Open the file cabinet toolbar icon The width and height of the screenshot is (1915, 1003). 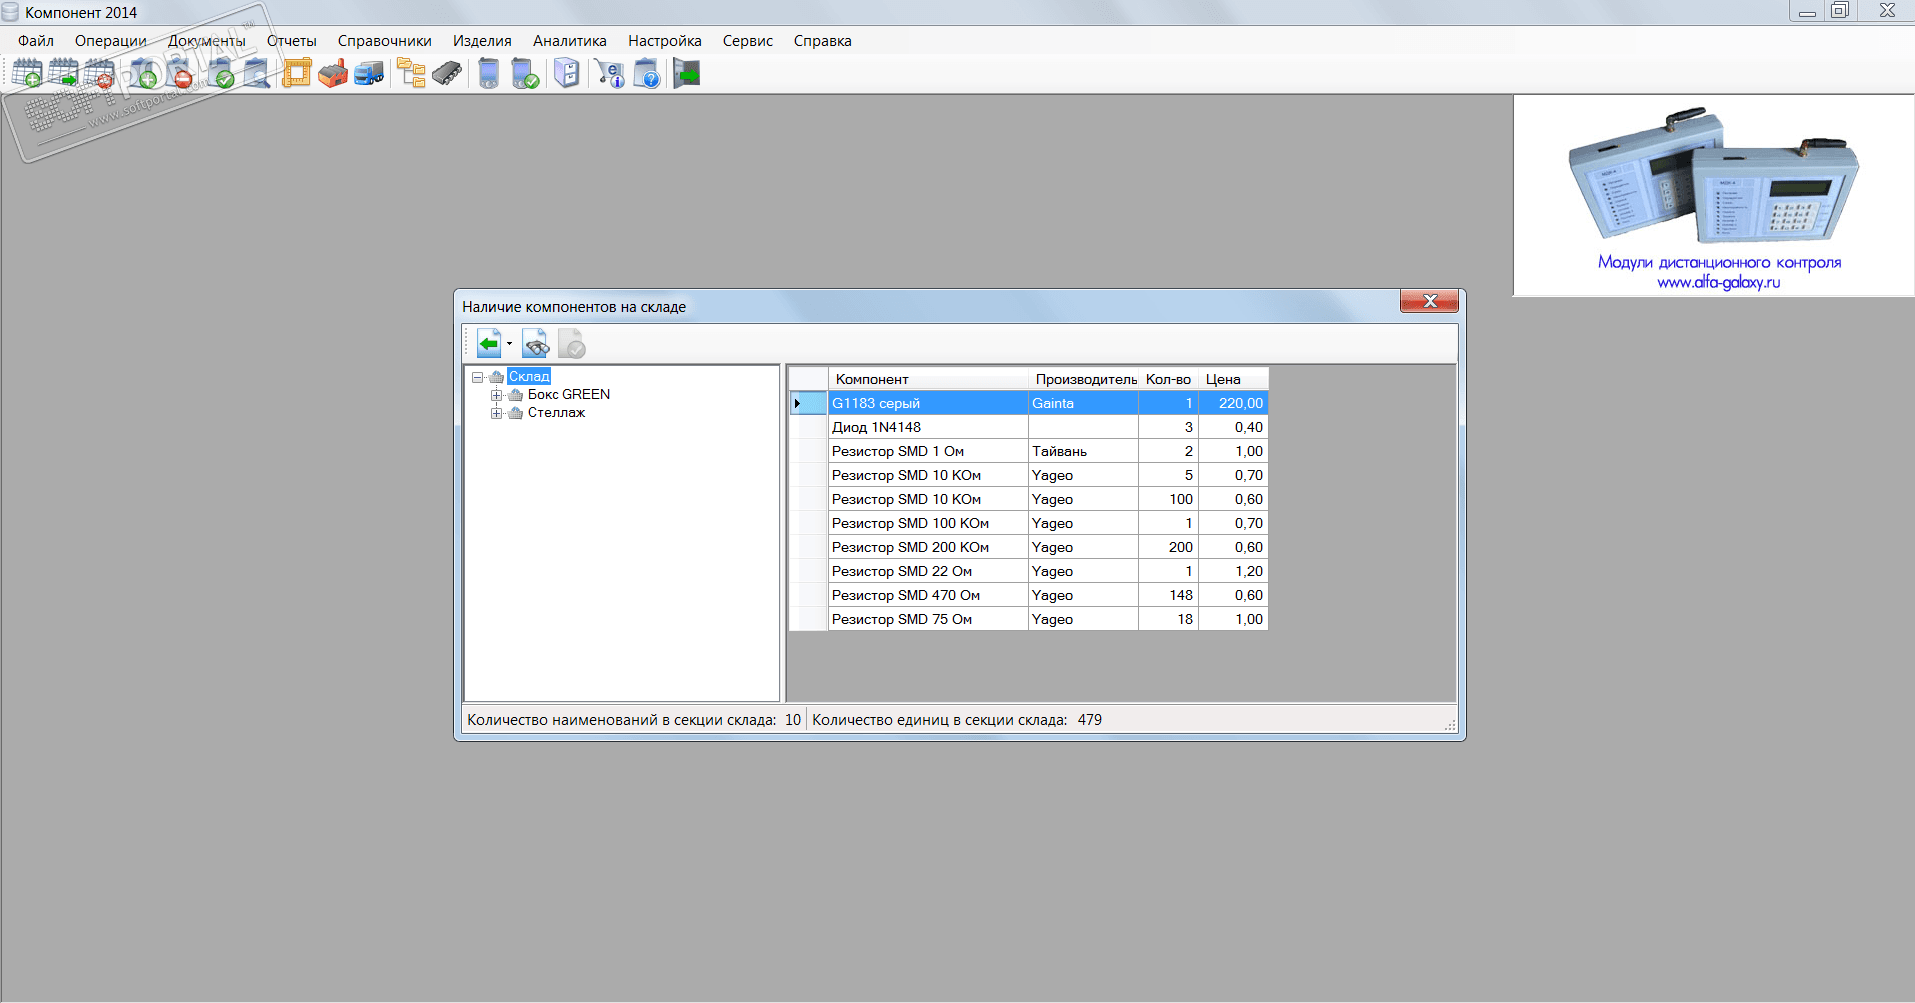point(567,74)
